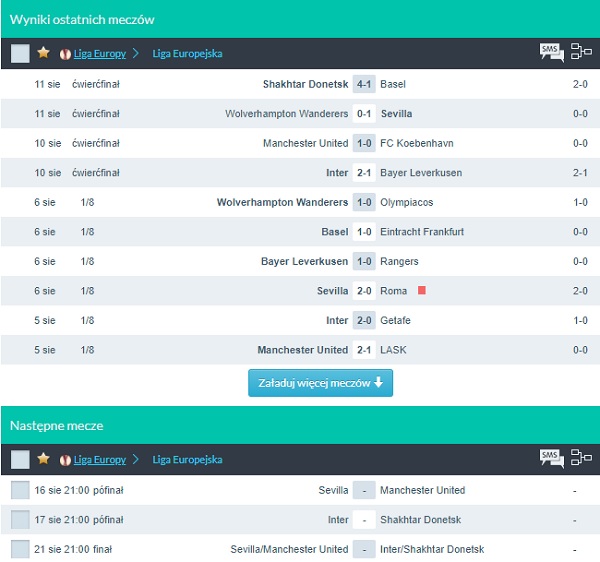Tick checkbox for the 21 sie final match
The image size is (600, 562).
[x=20, y=549]
